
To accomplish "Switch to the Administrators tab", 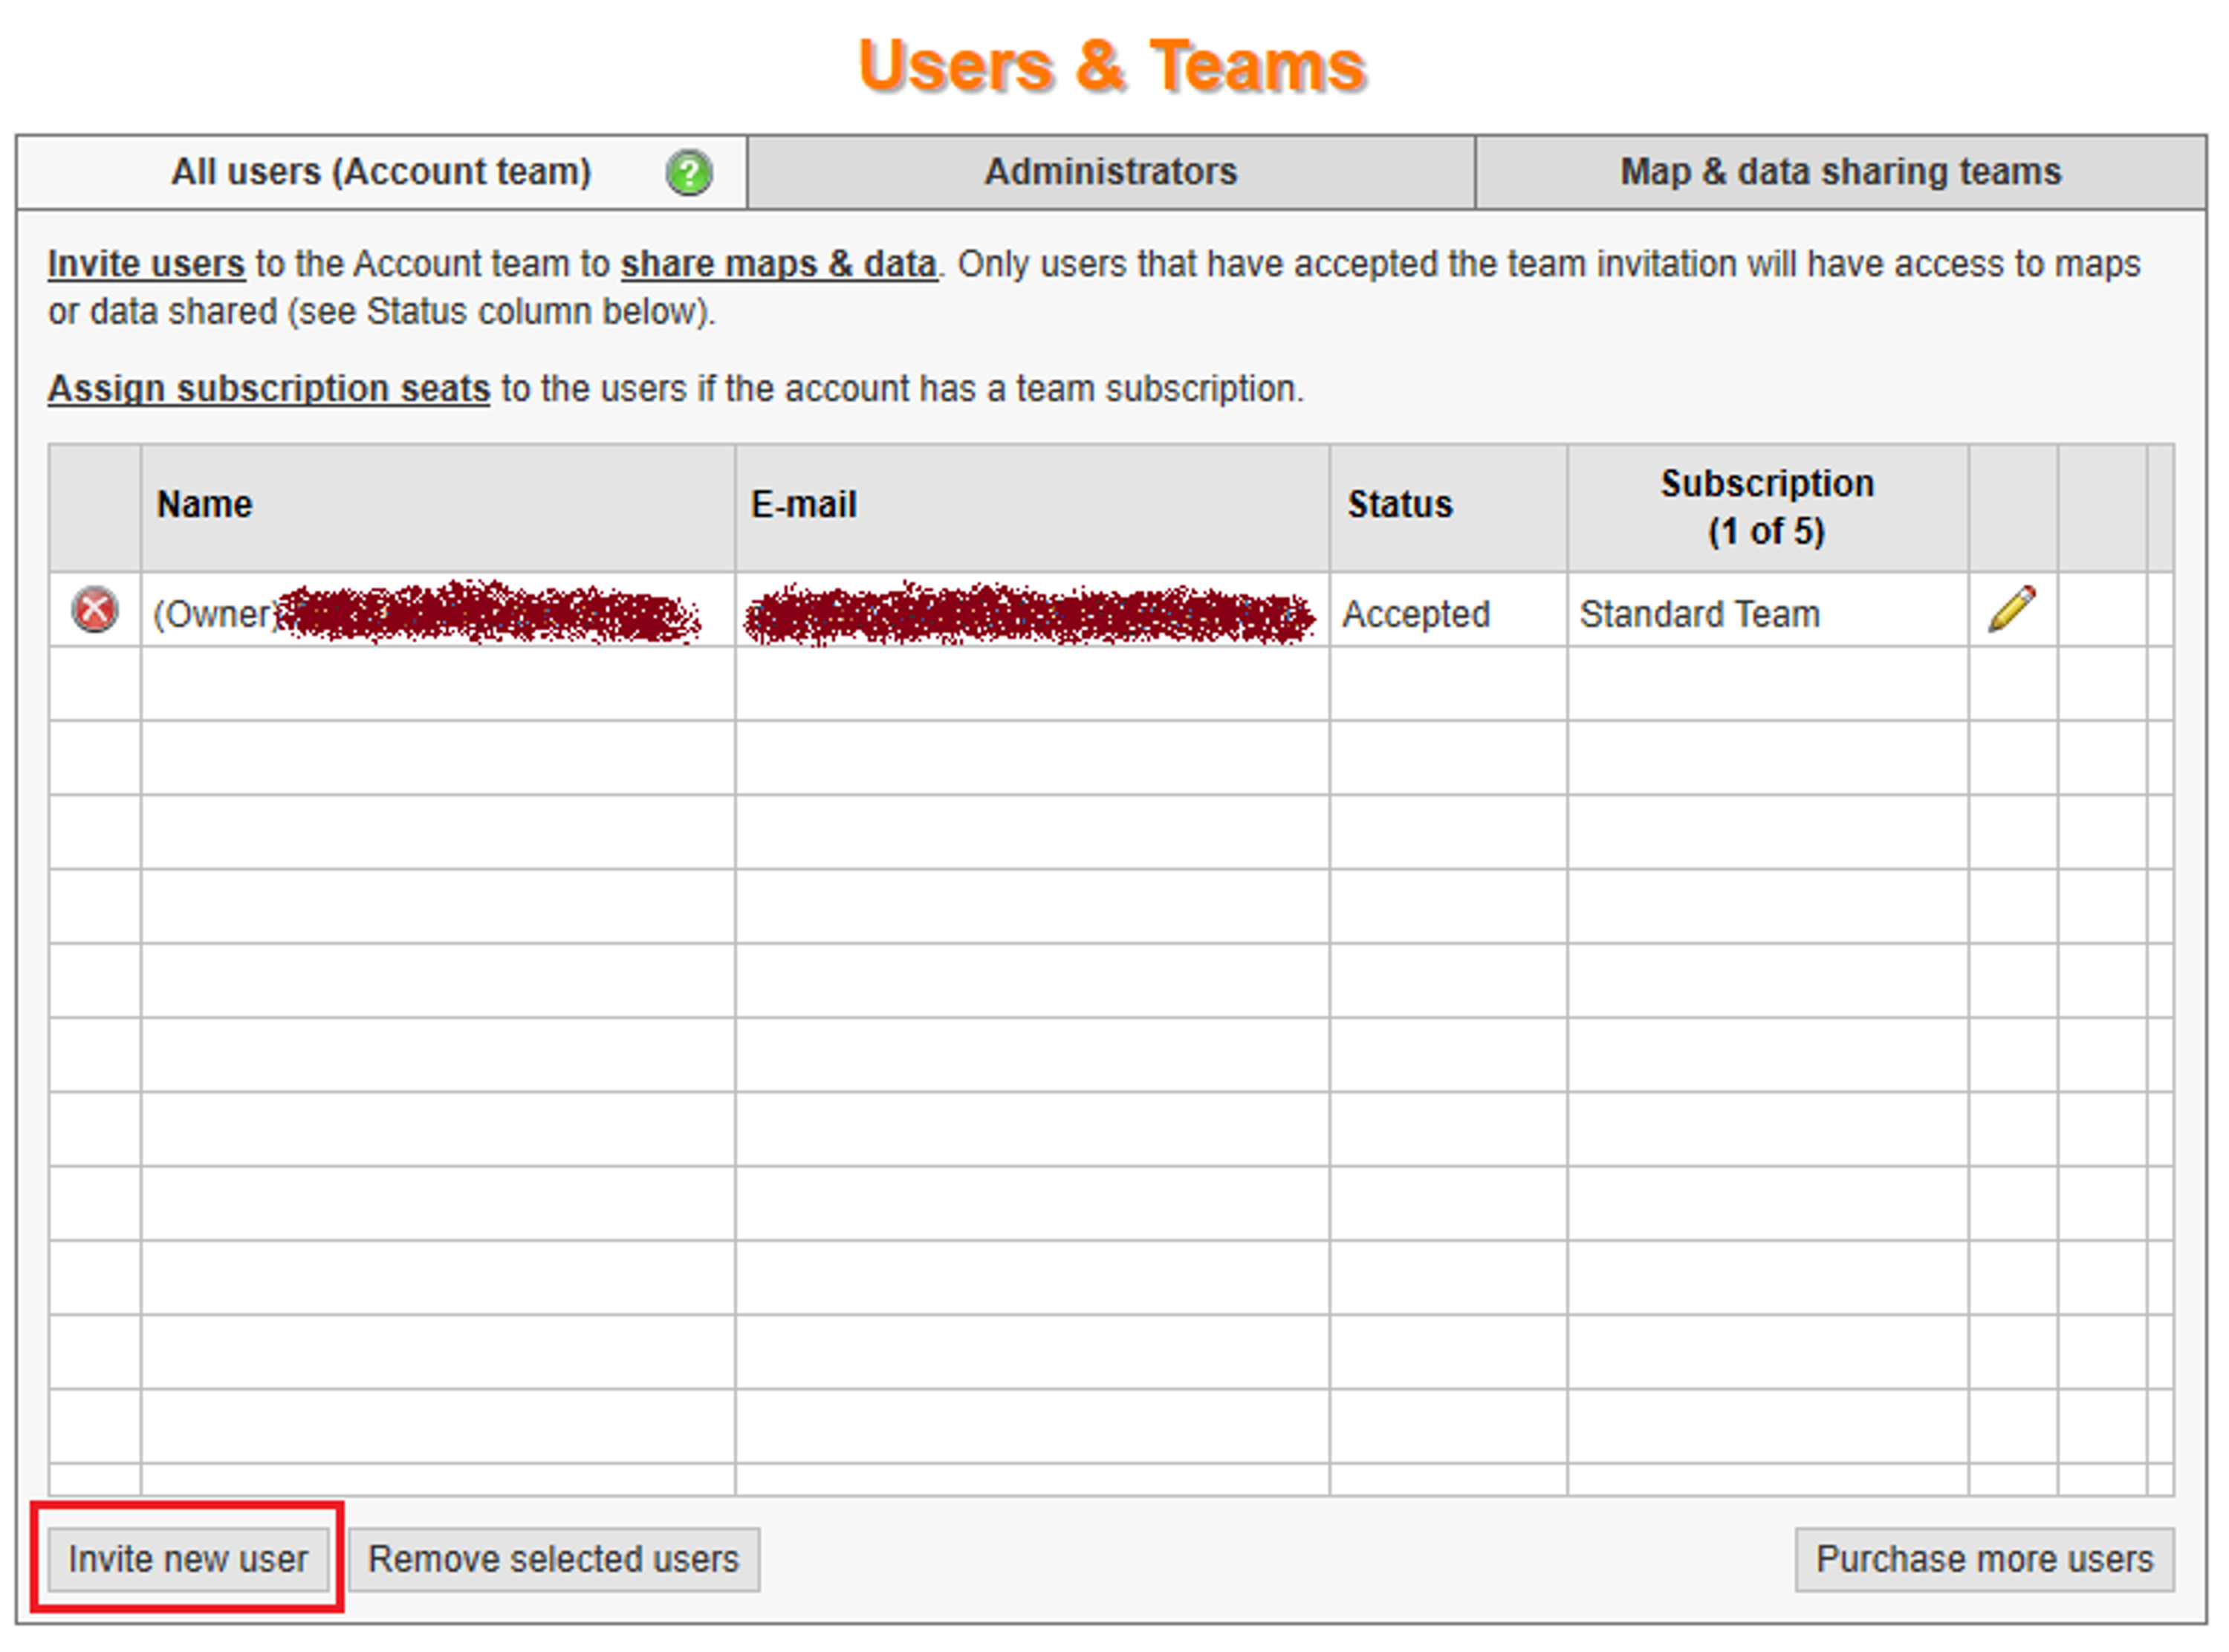I will 1110,172.
